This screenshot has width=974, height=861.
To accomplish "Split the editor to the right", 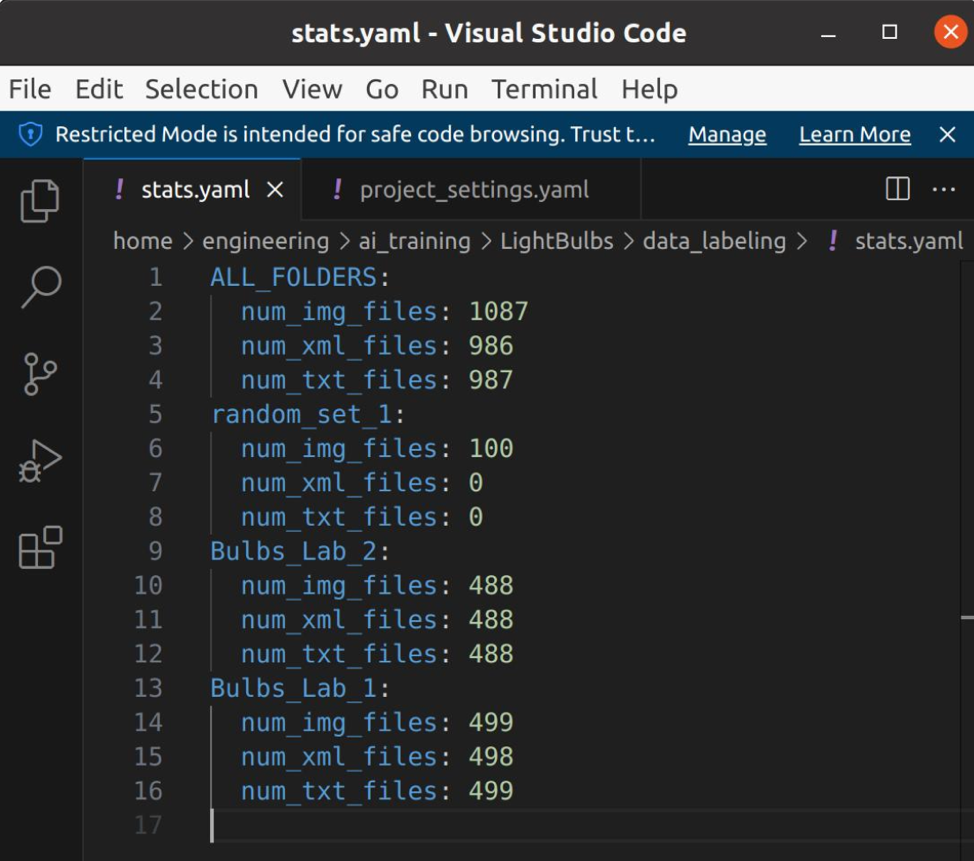I will [897, 189].
